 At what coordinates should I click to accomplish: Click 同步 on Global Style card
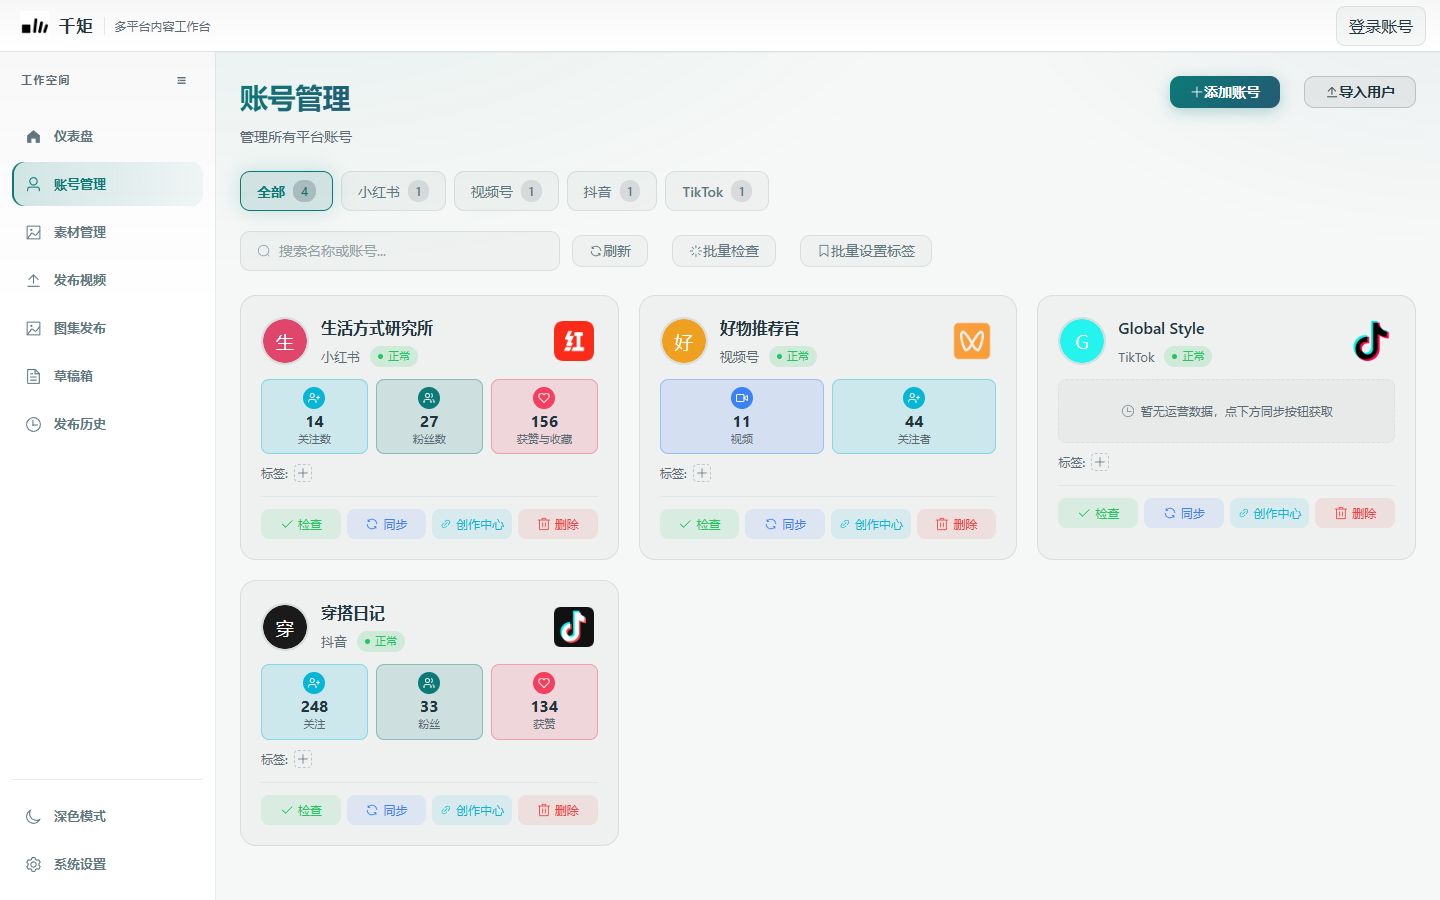pyautogui.click(x=1184, y=513)
